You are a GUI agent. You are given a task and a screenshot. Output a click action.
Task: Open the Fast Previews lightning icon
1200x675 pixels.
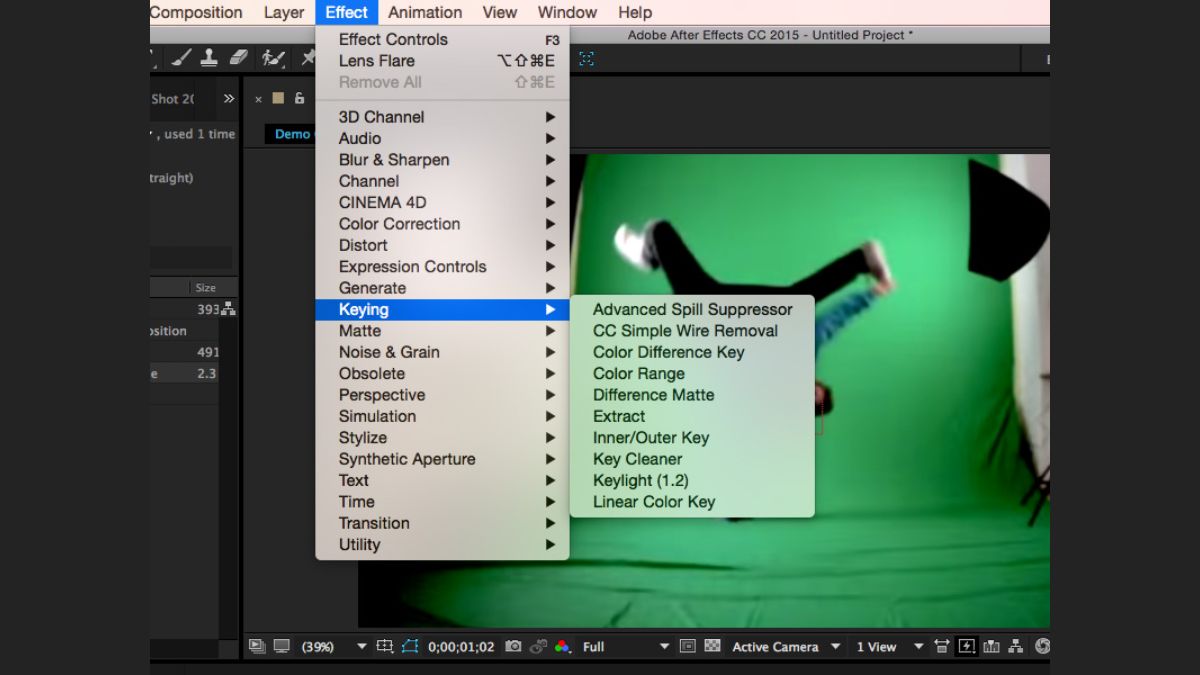tap(966, 647)
